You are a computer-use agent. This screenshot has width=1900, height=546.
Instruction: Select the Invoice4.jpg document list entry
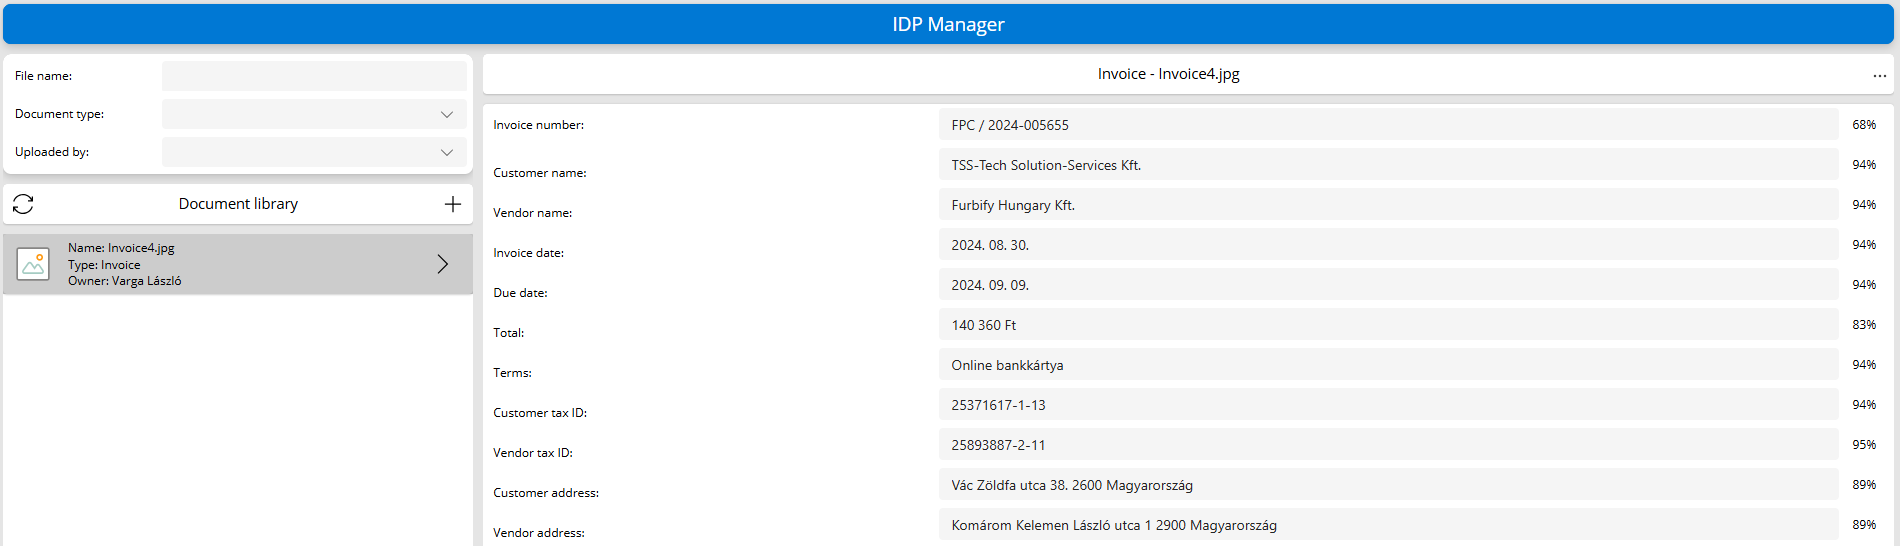(x=238, y=264)
